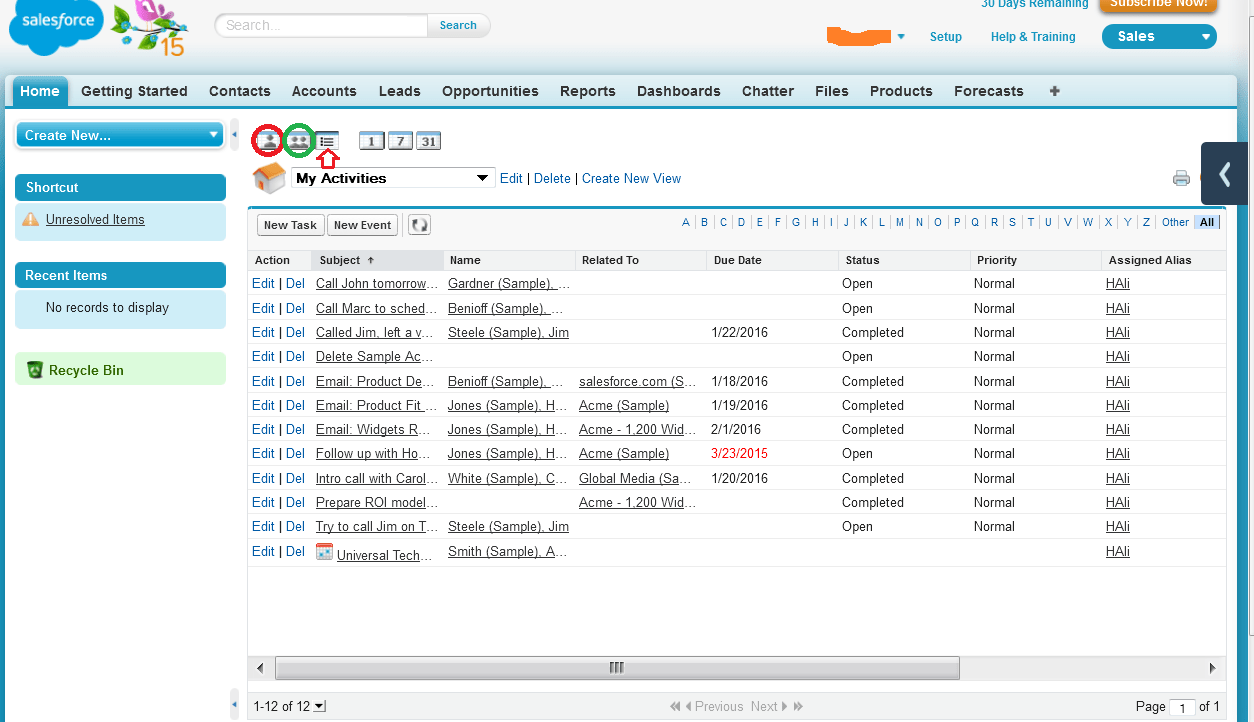Screen dimensions: 1254x722
Task: Show day view calendar icon 1
Action: 371,141
